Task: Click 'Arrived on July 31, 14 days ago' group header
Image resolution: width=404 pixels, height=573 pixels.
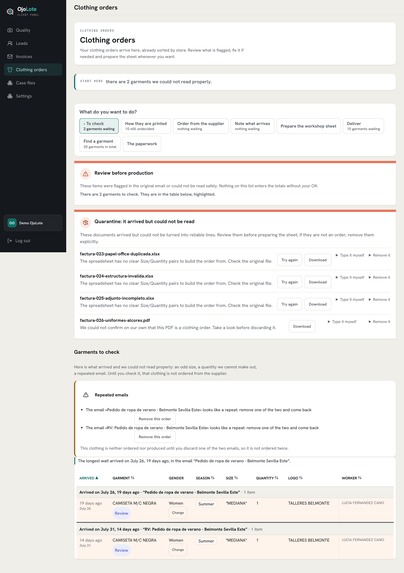Action: coord(235,529)
